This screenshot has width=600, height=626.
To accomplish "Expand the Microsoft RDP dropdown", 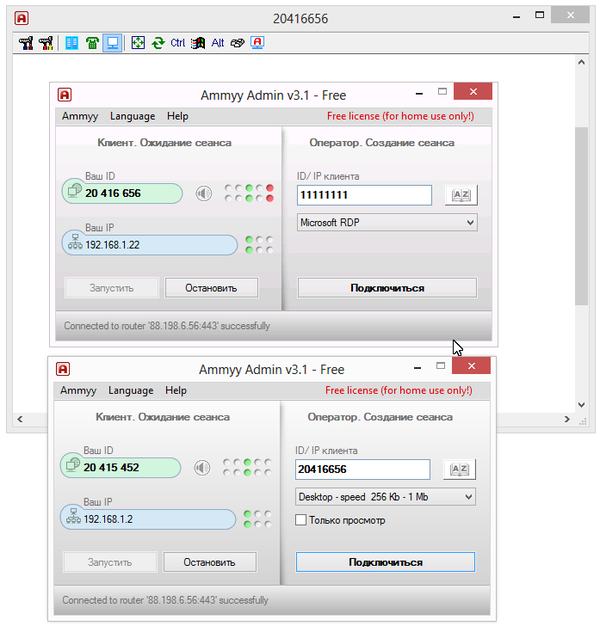I will click(x=471, y=222).
